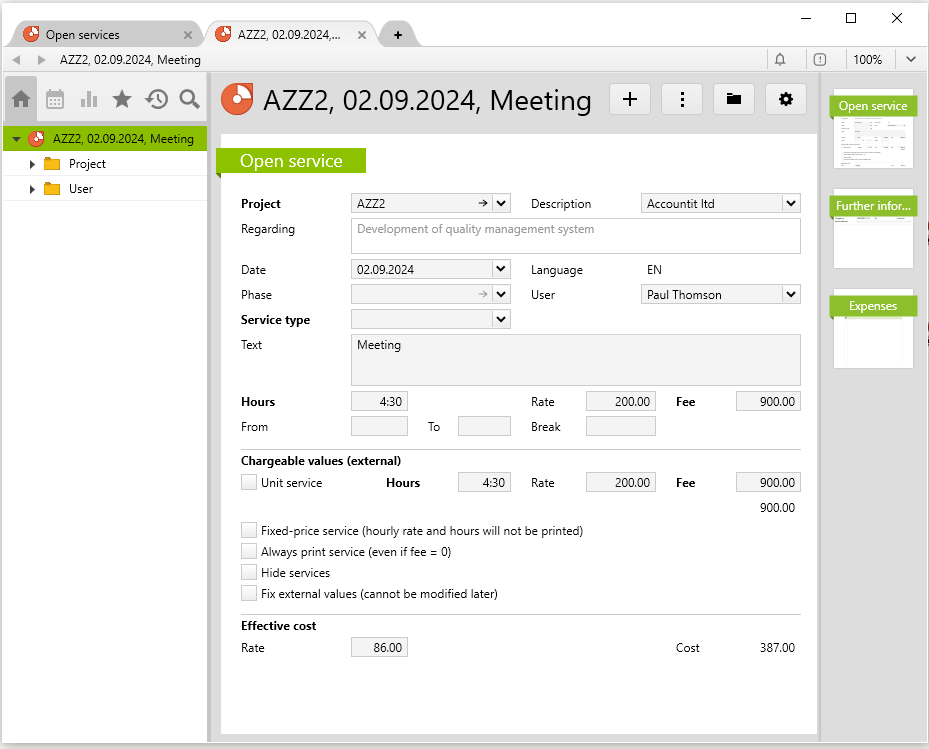Open the Home navigation icon

point(21,99)
